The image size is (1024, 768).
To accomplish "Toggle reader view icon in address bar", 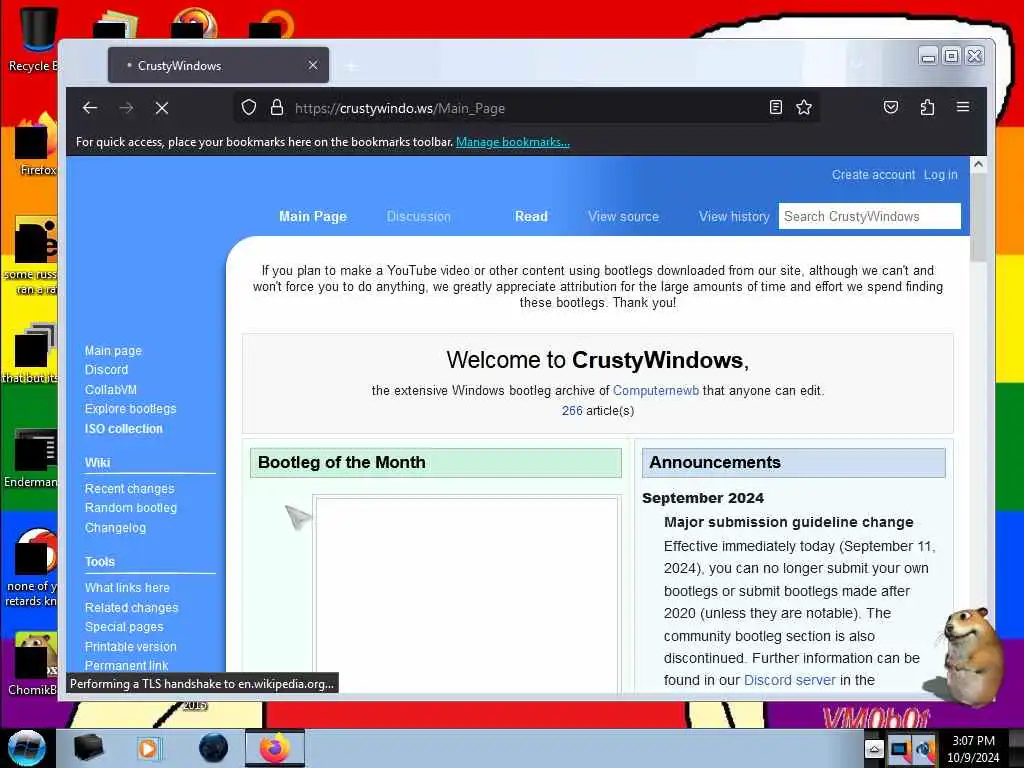I will click(x=775, y=108).
